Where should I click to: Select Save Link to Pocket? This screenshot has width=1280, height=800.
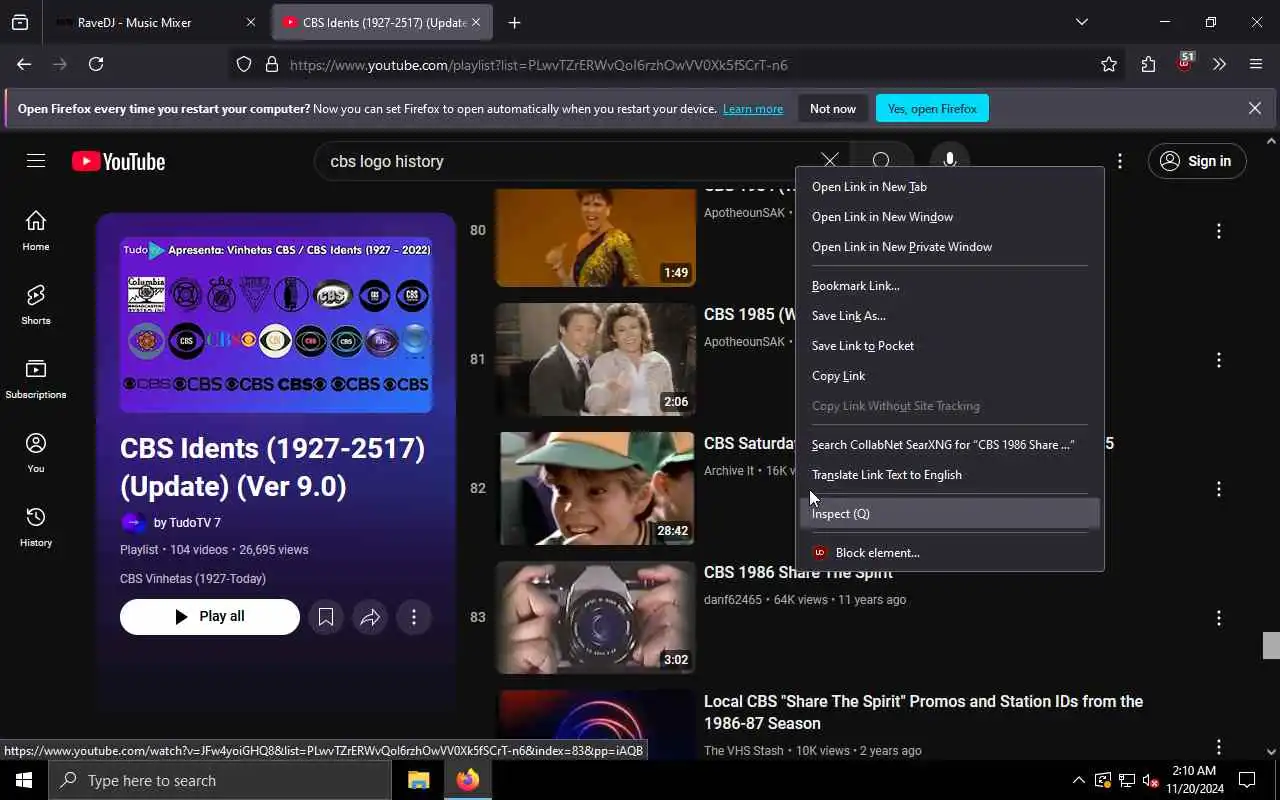coord(950,346)
